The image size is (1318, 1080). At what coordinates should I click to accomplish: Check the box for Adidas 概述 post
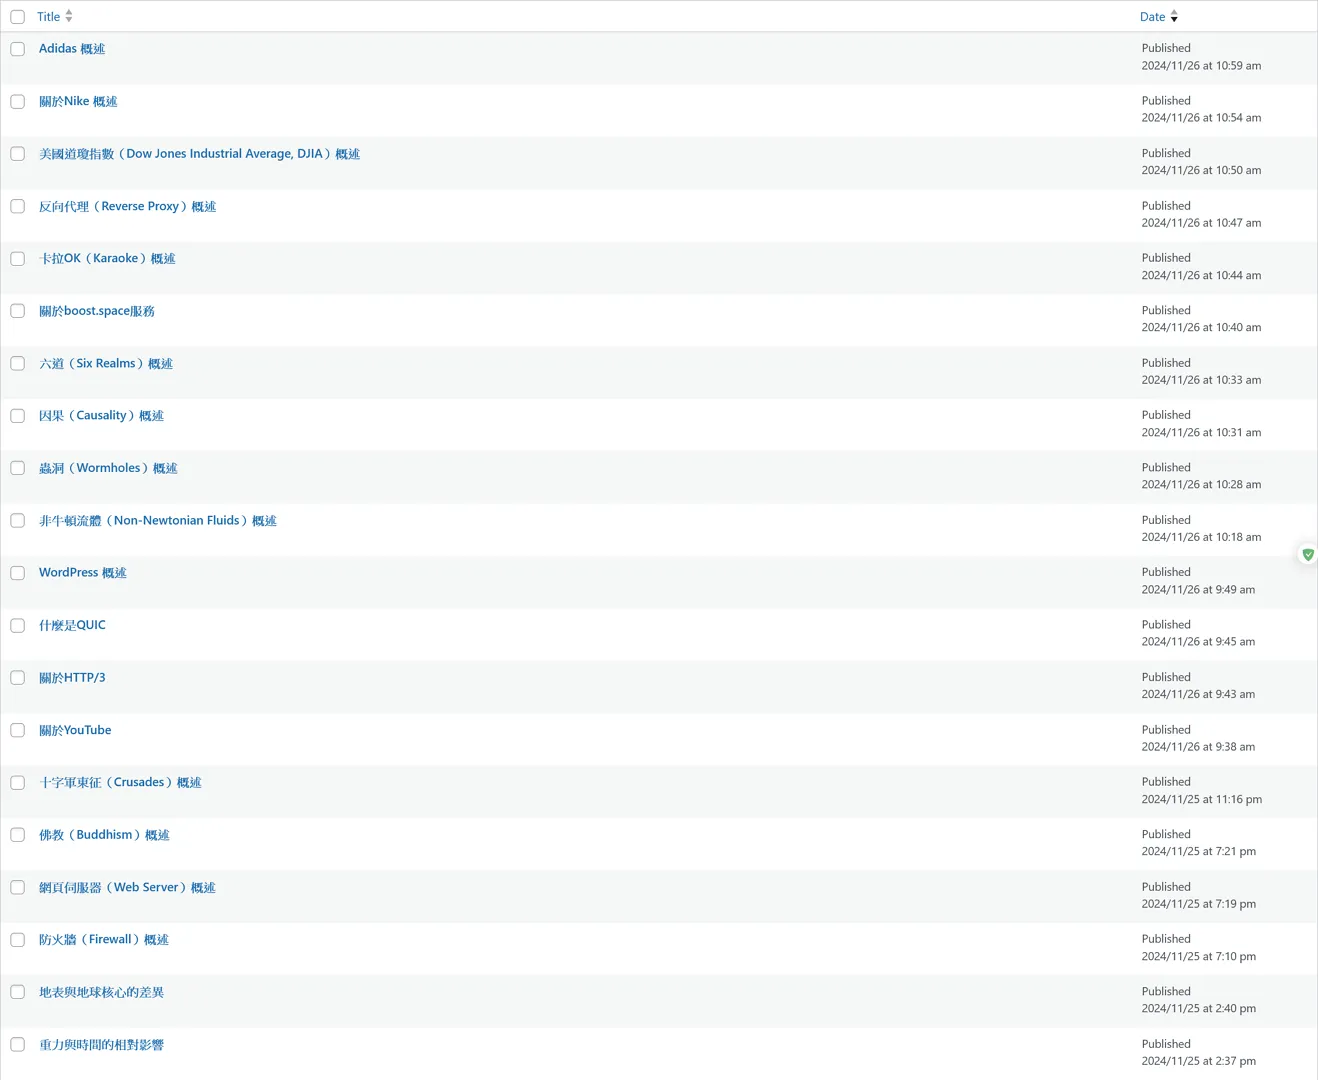pyautogui.click(x=18, y=49)
